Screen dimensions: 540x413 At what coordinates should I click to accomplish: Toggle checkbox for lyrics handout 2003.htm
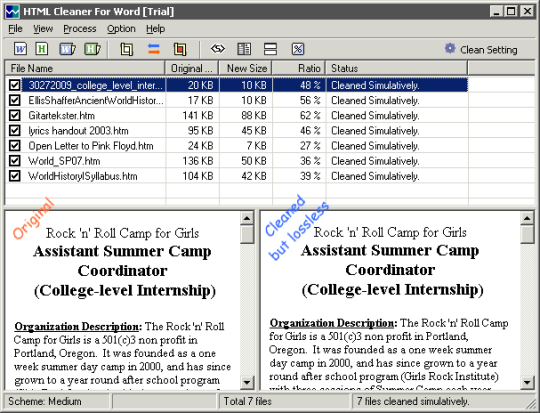pyautogui.click(x=14, y=131)
